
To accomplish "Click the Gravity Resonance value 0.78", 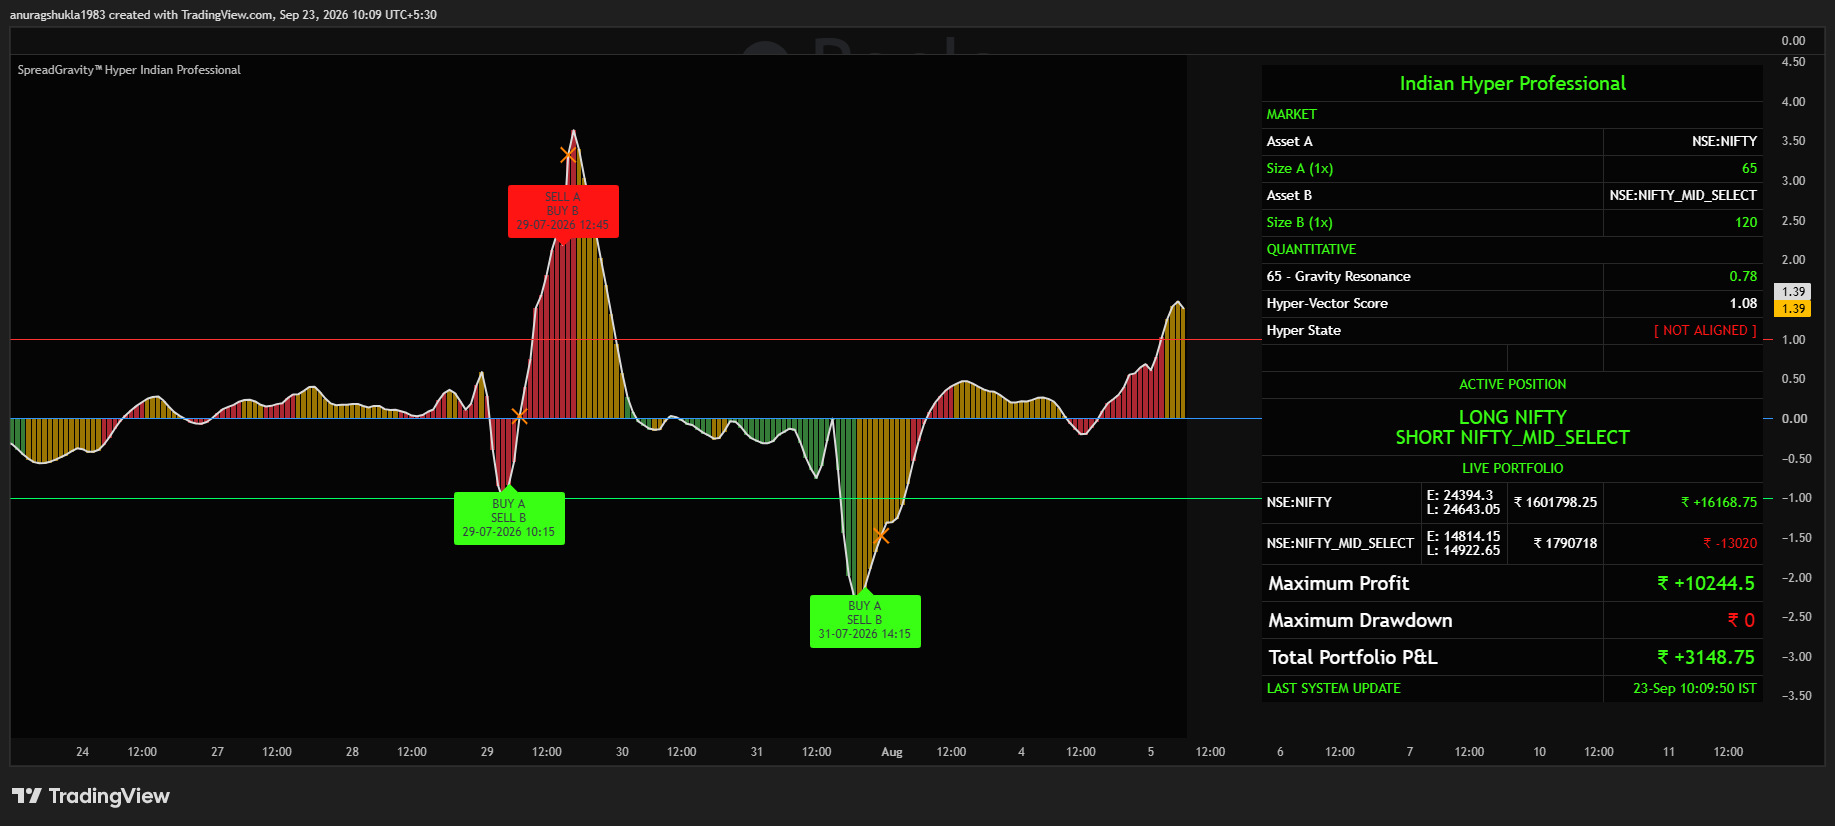I will pyautogui.click(x=1743, y=277).
